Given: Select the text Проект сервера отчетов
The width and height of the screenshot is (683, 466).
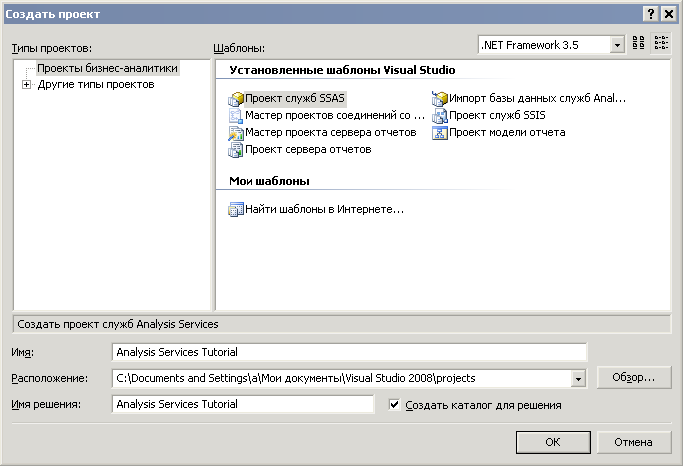Looking at the screenshot, I should coord(308,149).
